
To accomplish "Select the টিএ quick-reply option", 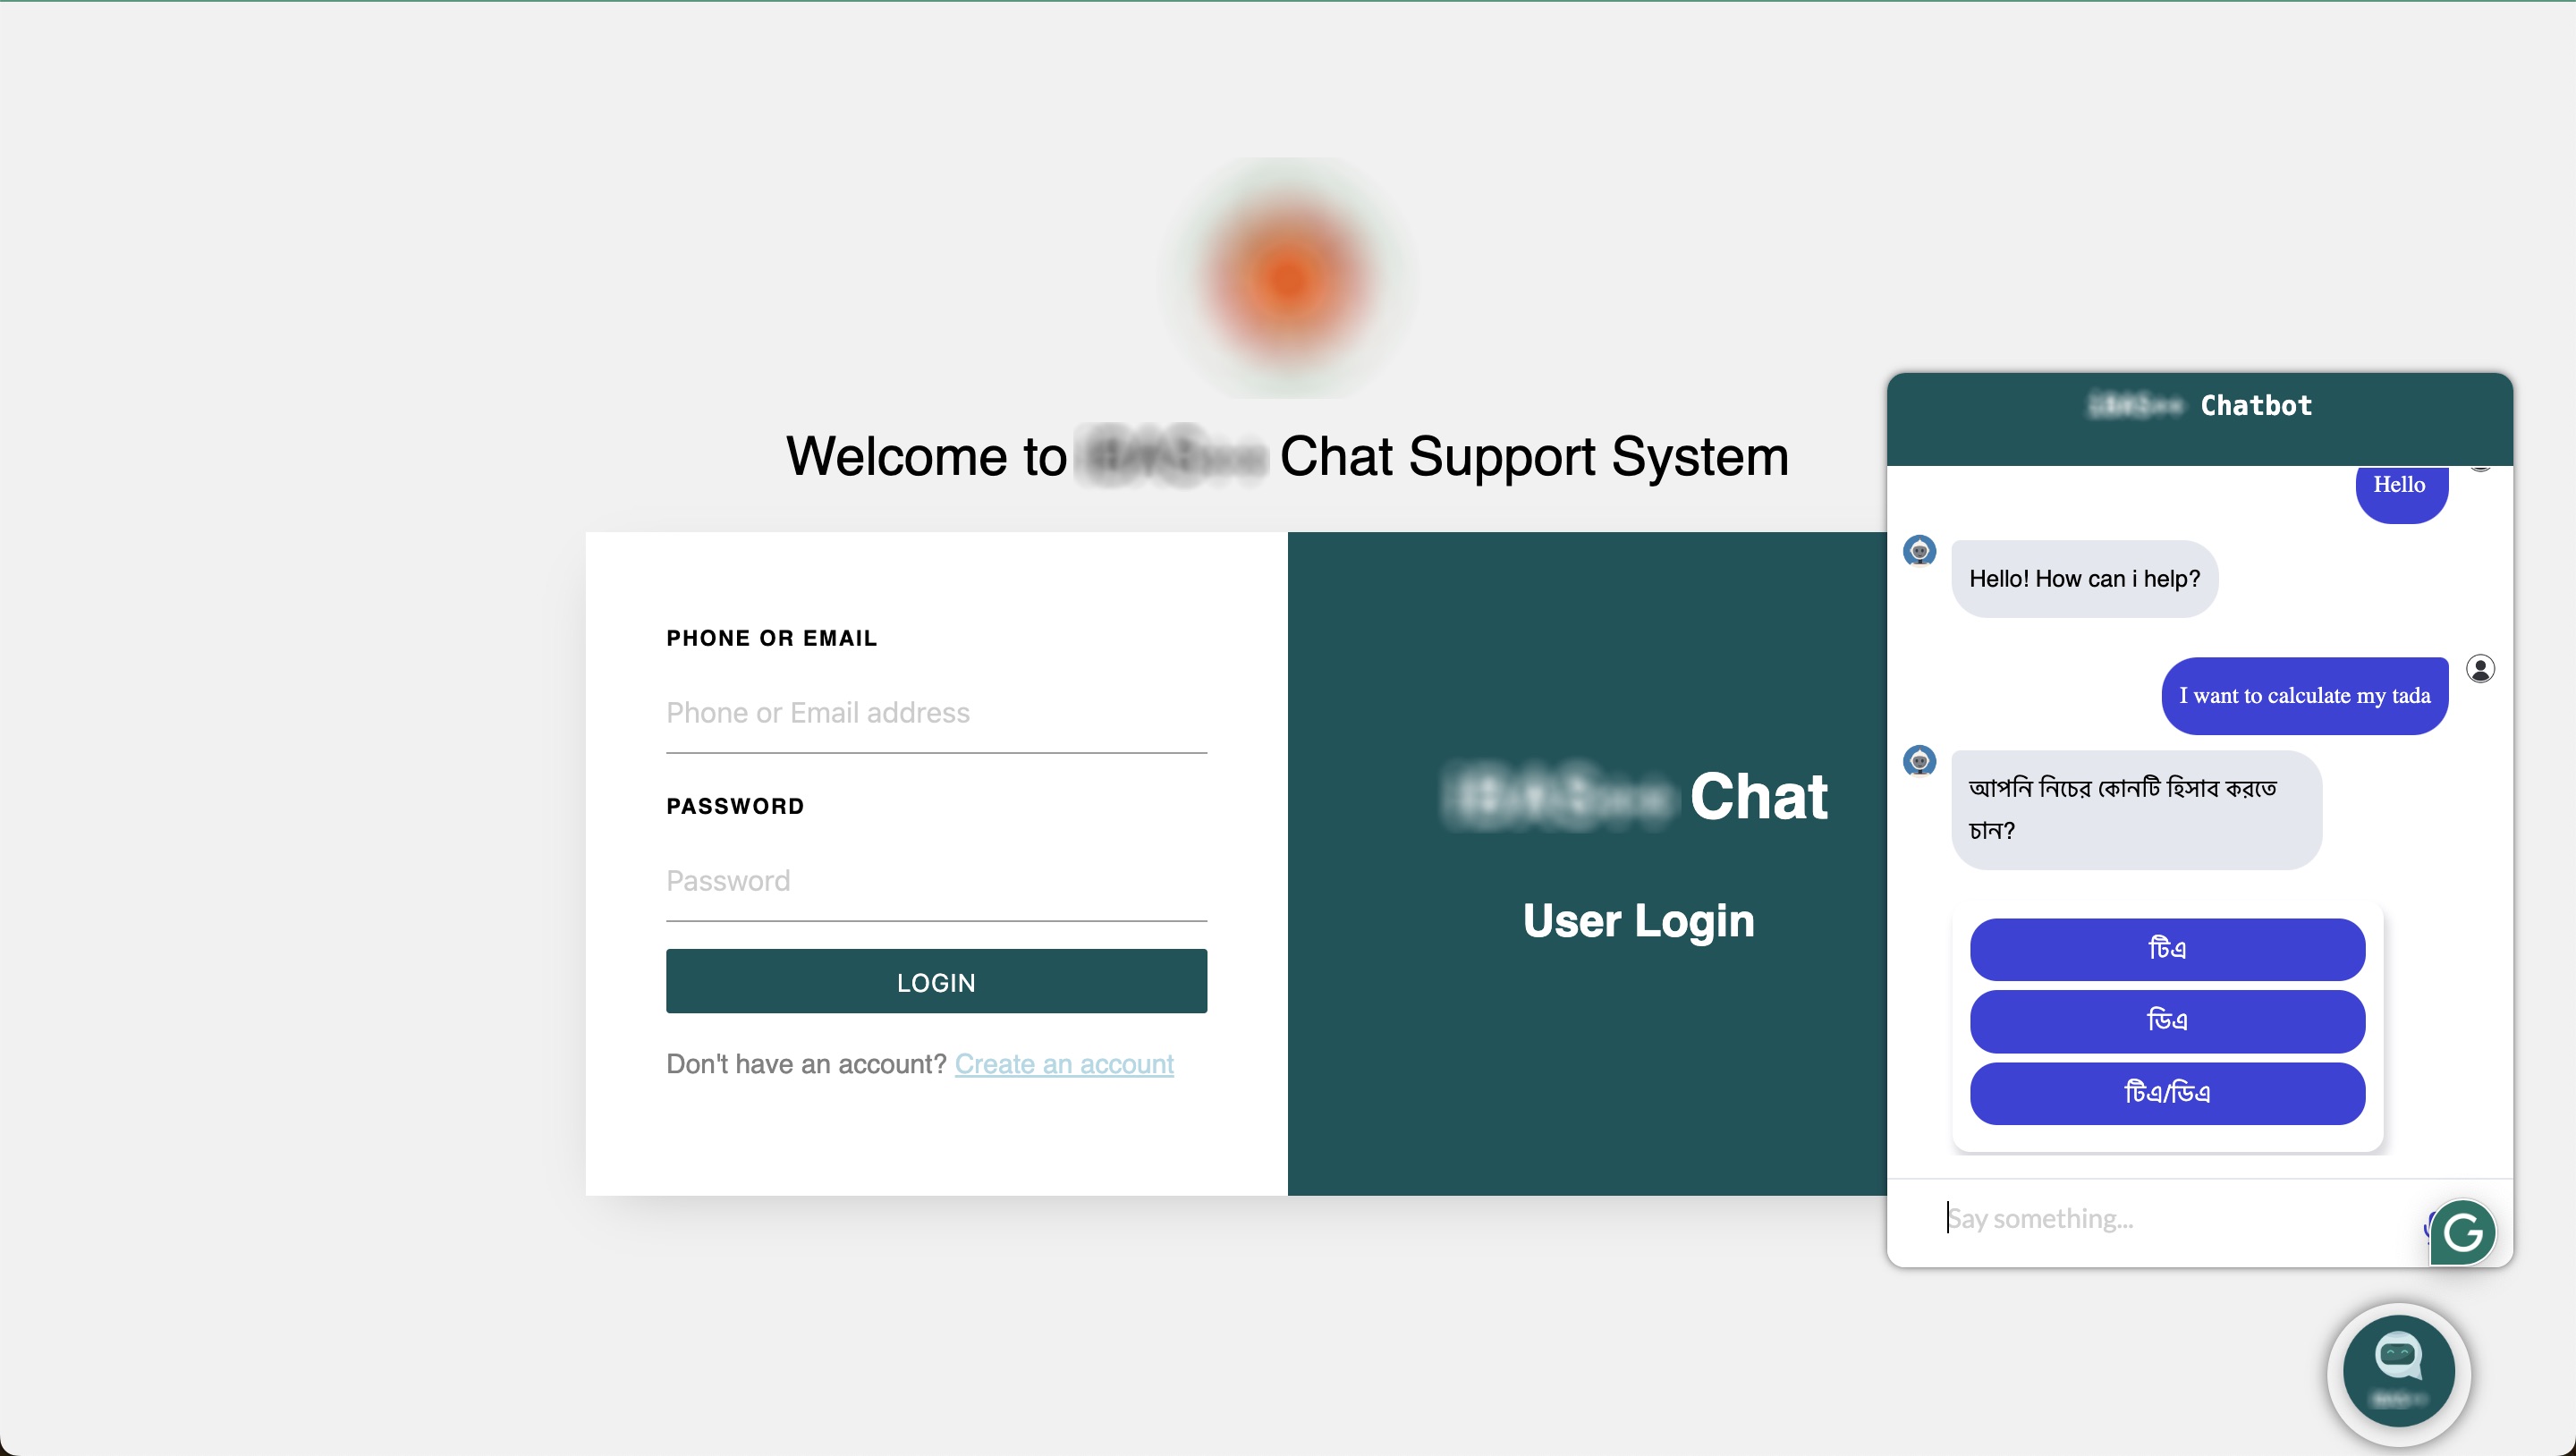I will coord(2167,948).
